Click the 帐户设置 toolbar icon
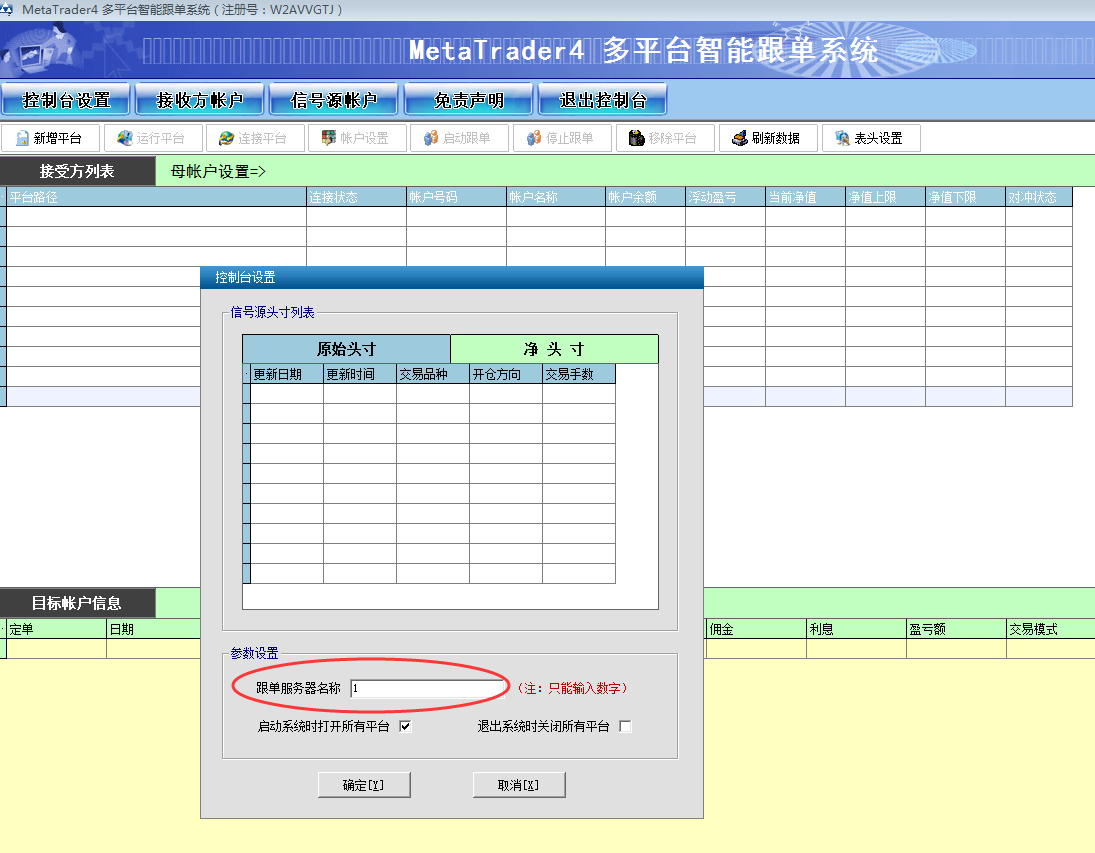1095x853 pixels. coord(328,138)
